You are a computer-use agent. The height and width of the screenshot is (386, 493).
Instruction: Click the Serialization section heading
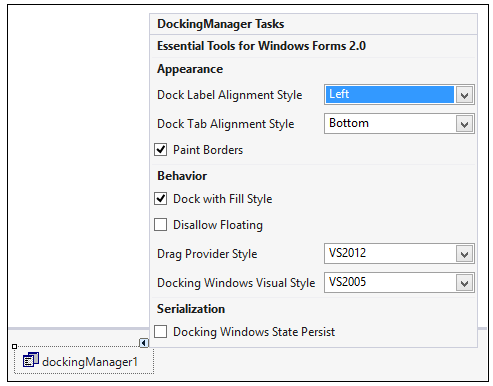(191, 309)
